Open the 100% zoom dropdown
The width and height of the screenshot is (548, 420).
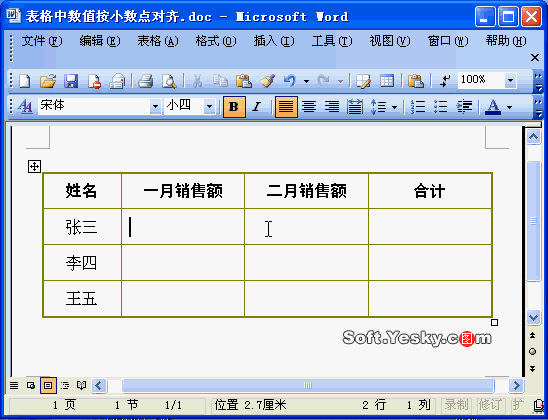click(x=511, y=81)
